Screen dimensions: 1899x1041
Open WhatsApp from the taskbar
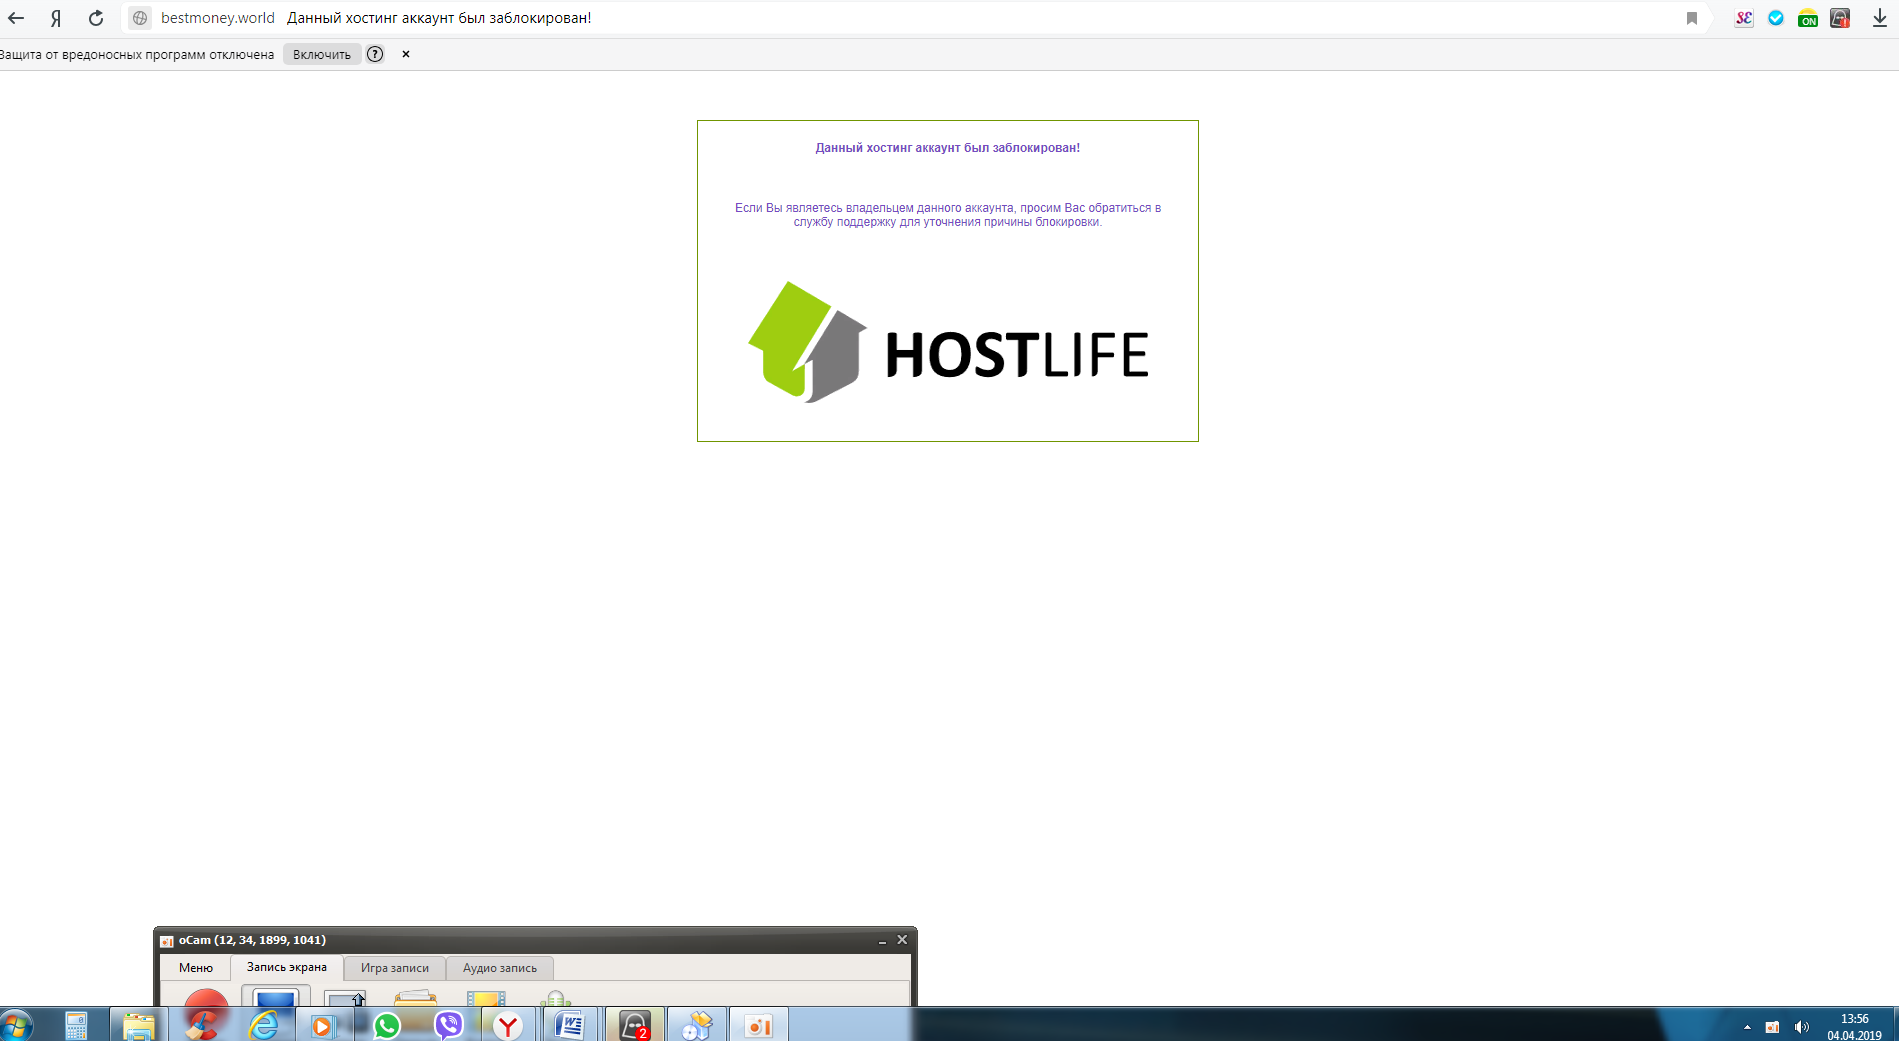[387, 1025]
